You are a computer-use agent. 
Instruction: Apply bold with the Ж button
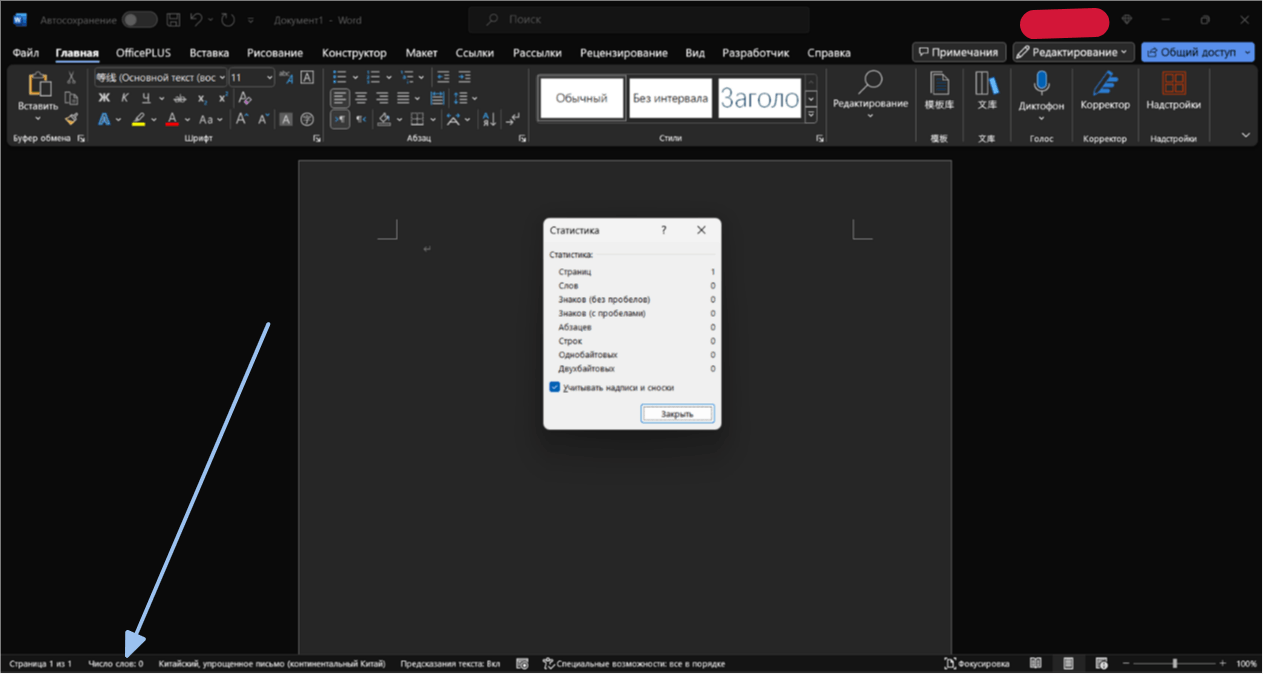104,98
